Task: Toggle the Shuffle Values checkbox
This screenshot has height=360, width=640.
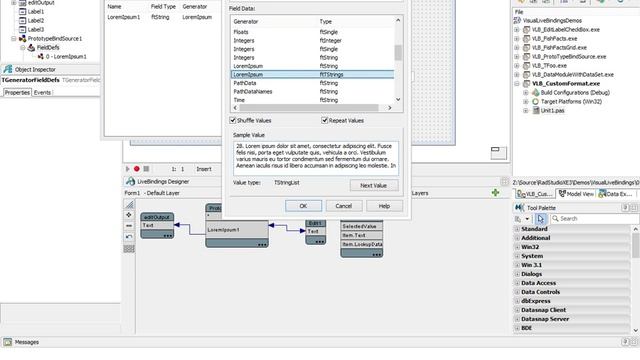Action: (x=233, y=120)
